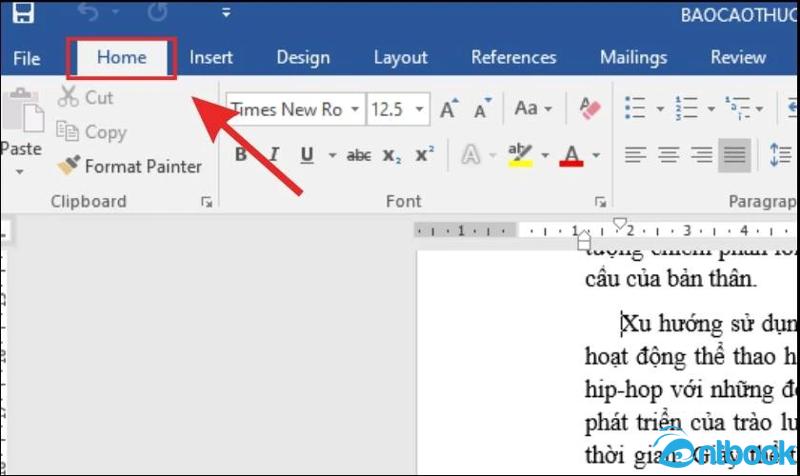
Task: Open the Clipboard pane launcher
Action: (x=207, y=202)
